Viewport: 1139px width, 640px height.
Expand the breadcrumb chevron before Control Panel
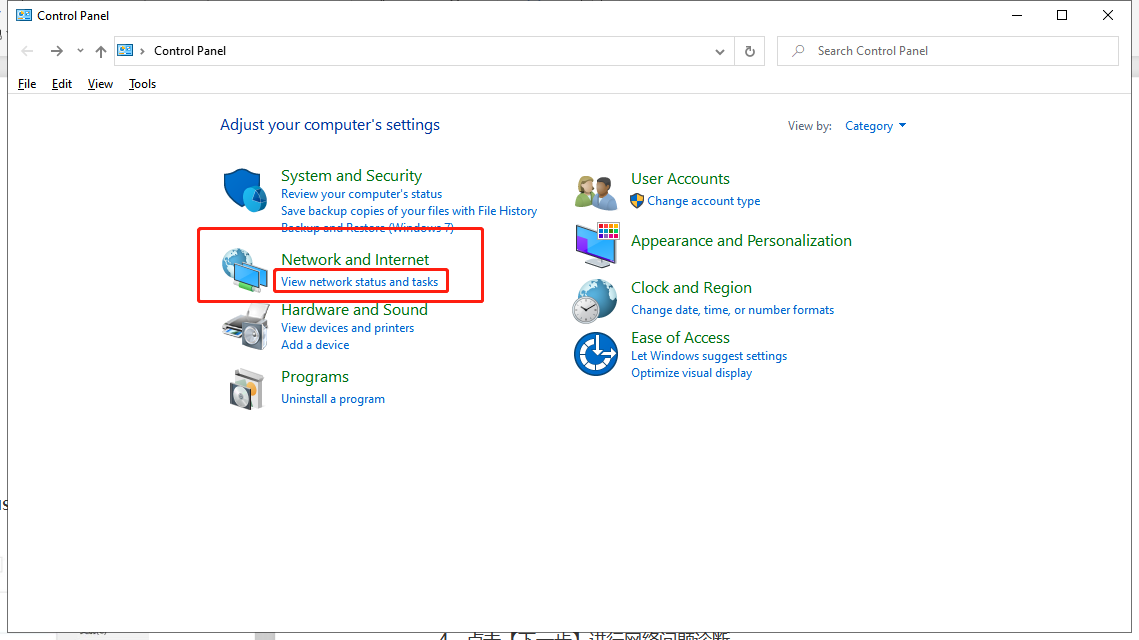point(142,51)
